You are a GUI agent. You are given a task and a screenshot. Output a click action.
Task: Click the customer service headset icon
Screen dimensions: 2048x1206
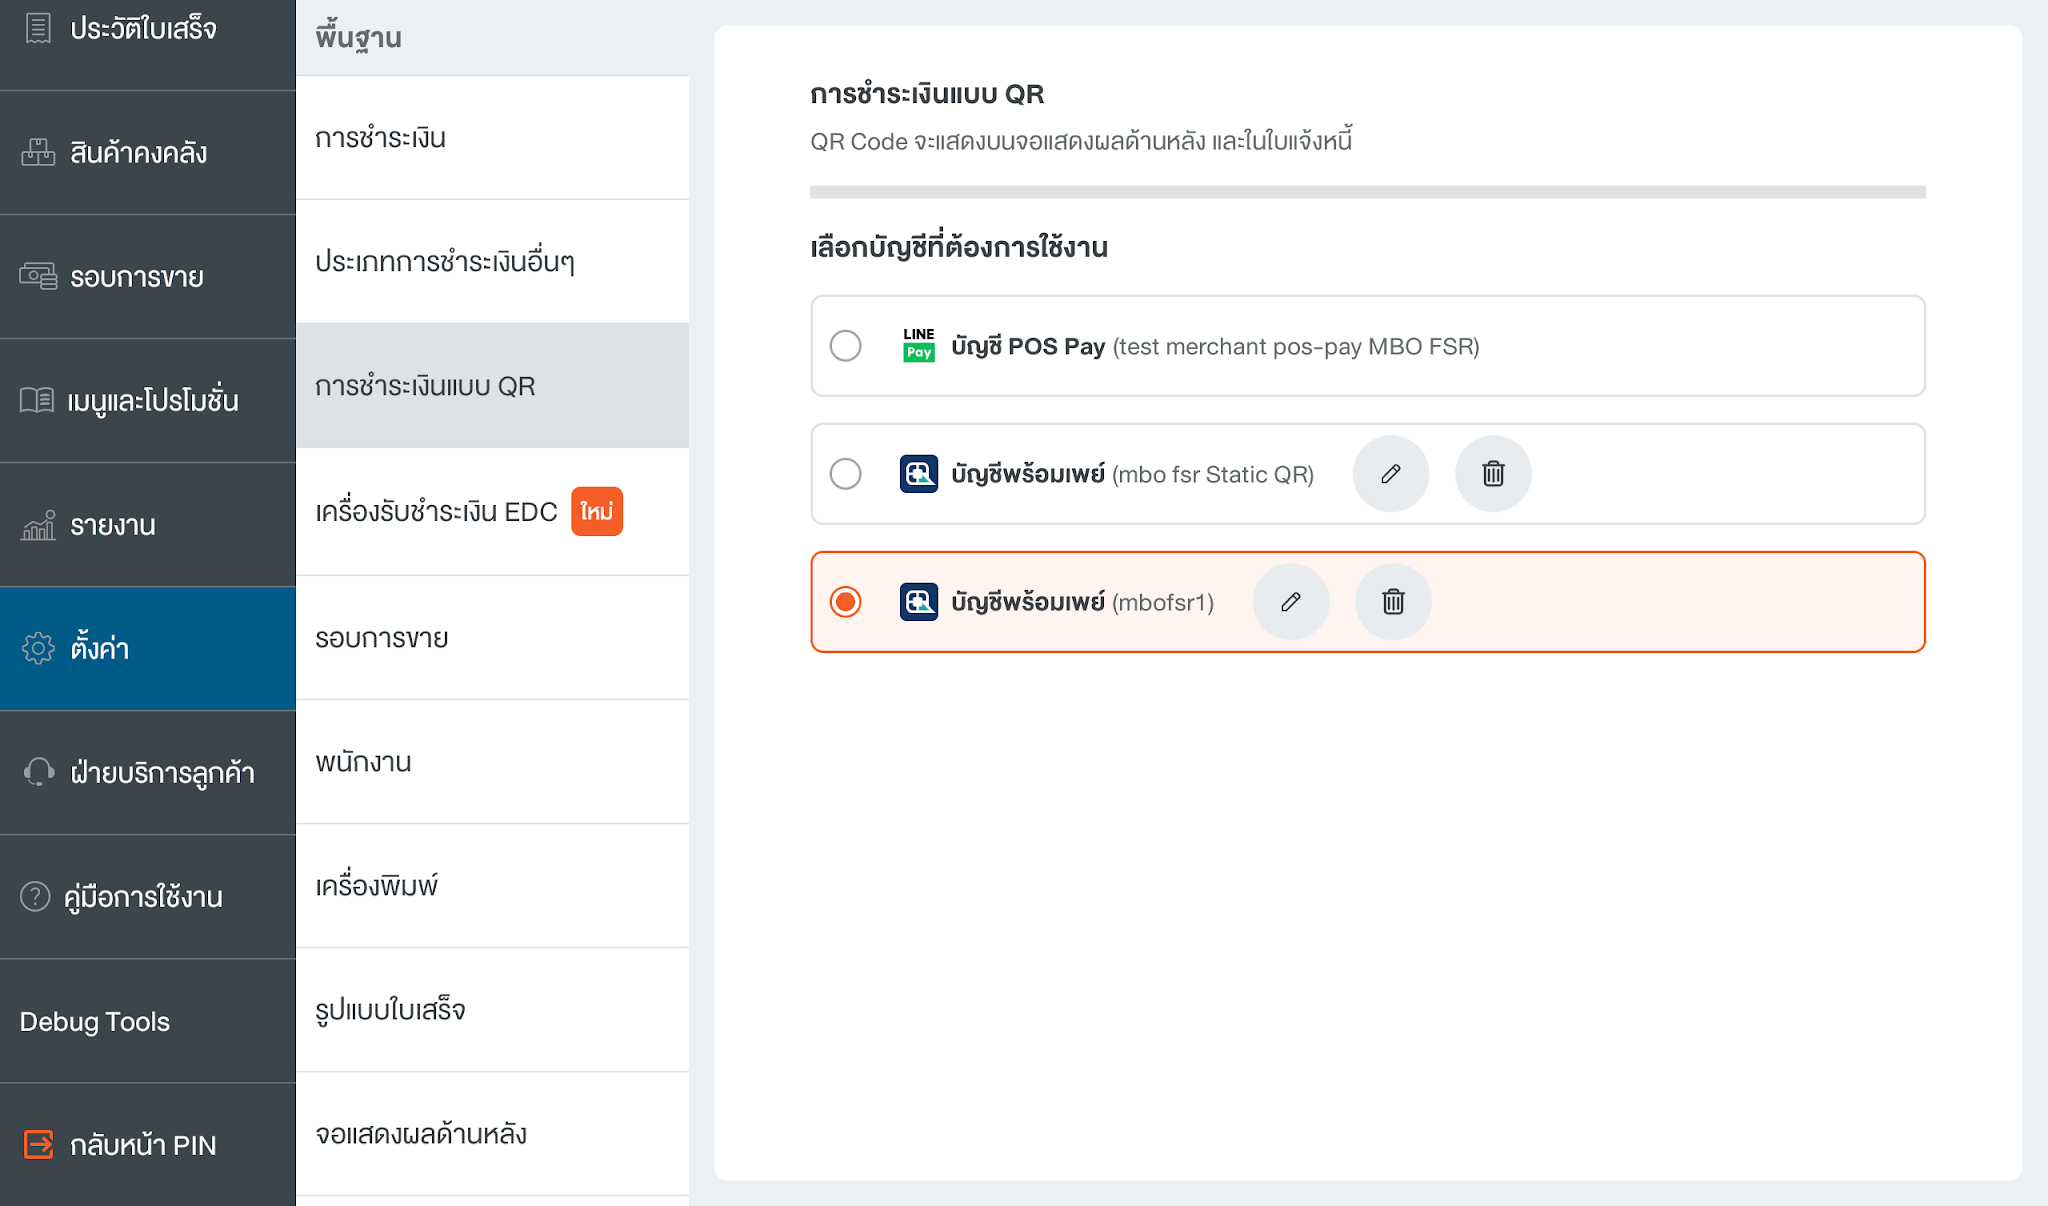[x=38, y=772]
